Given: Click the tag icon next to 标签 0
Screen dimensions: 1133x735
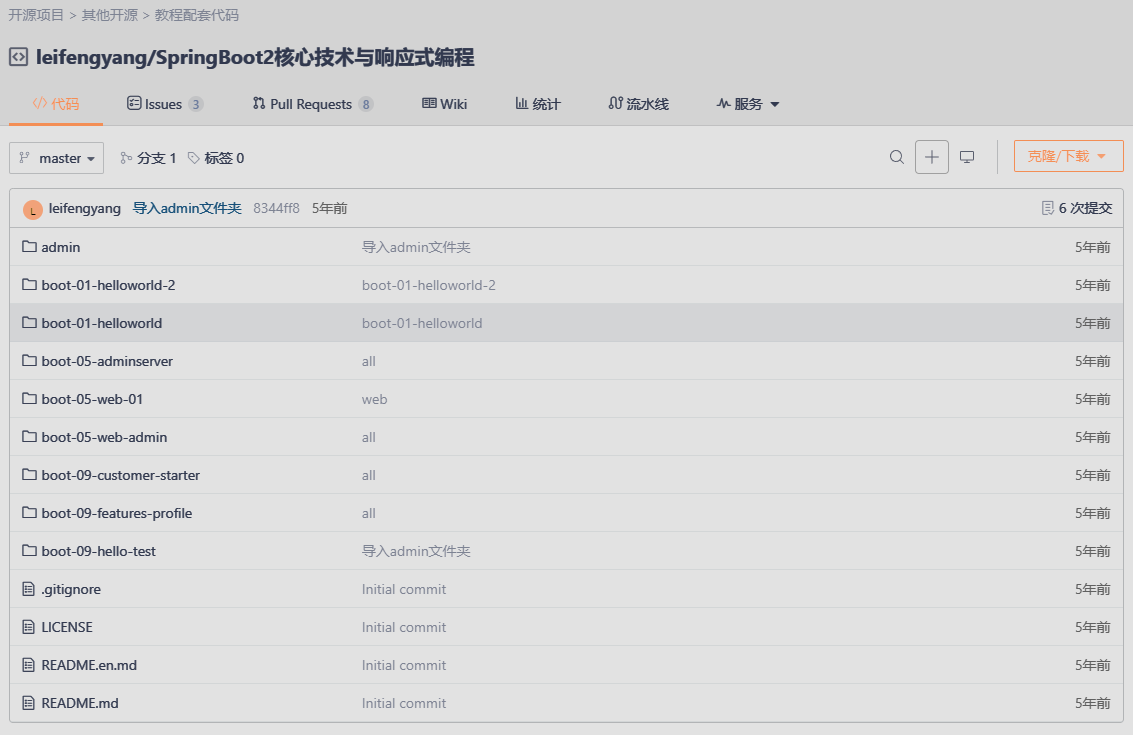Looking at the screenshot, I should tap(194, 158).
